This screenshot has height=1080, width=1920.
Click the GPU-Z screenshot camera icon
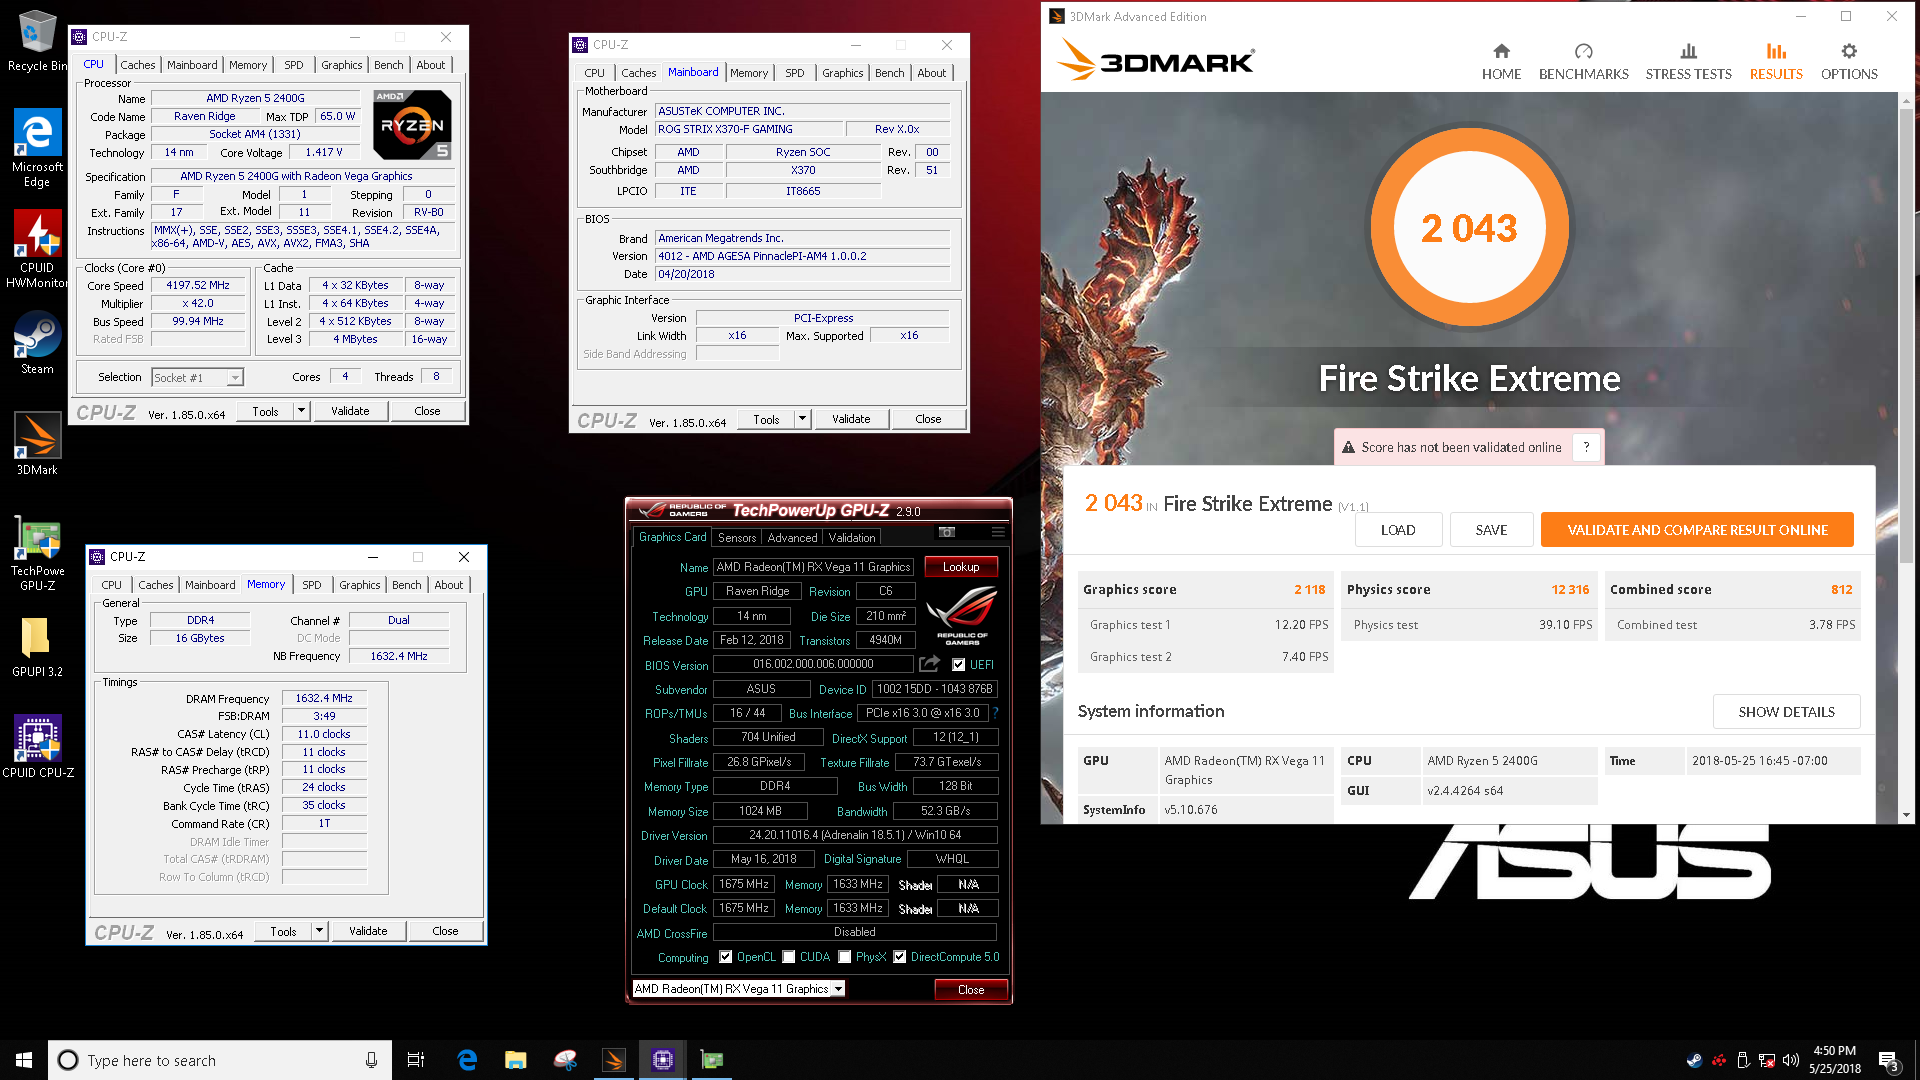click(947, 532)
